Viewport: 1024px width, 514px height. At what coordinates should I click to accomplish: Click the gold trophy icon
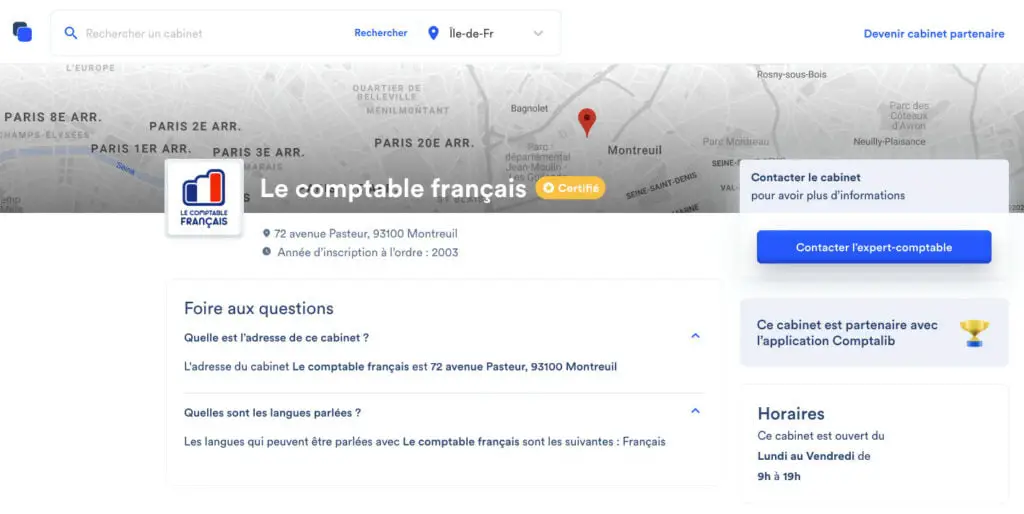coord(974,332)
